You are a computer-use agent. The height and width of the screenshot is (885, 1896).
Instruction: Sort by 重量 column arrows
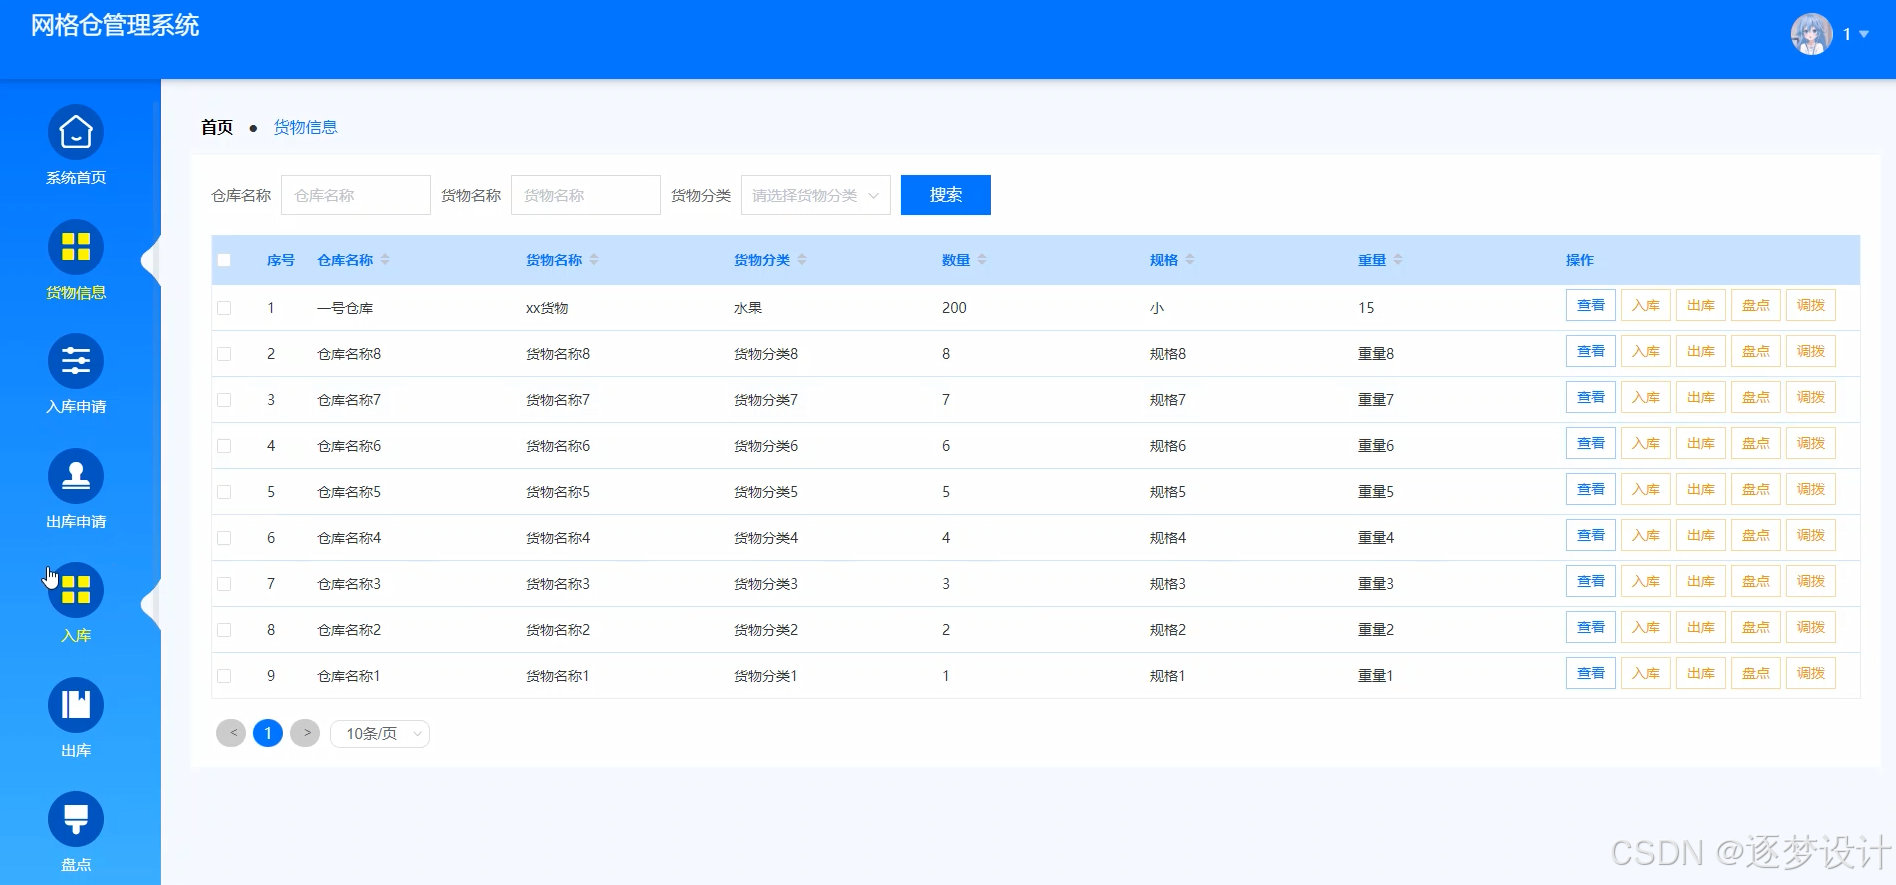point(1398,260)
